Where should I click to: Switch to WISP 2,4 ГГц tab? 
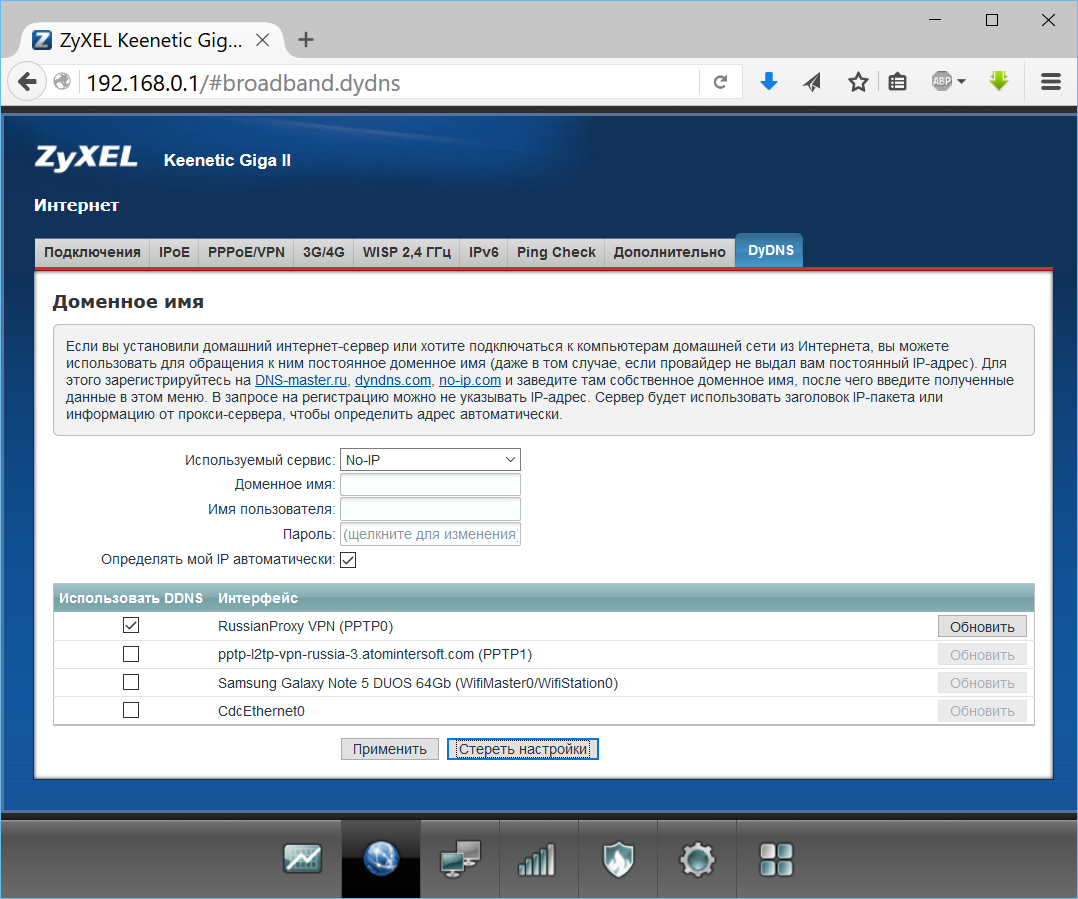pyautogui.click(x=406, y=252)
